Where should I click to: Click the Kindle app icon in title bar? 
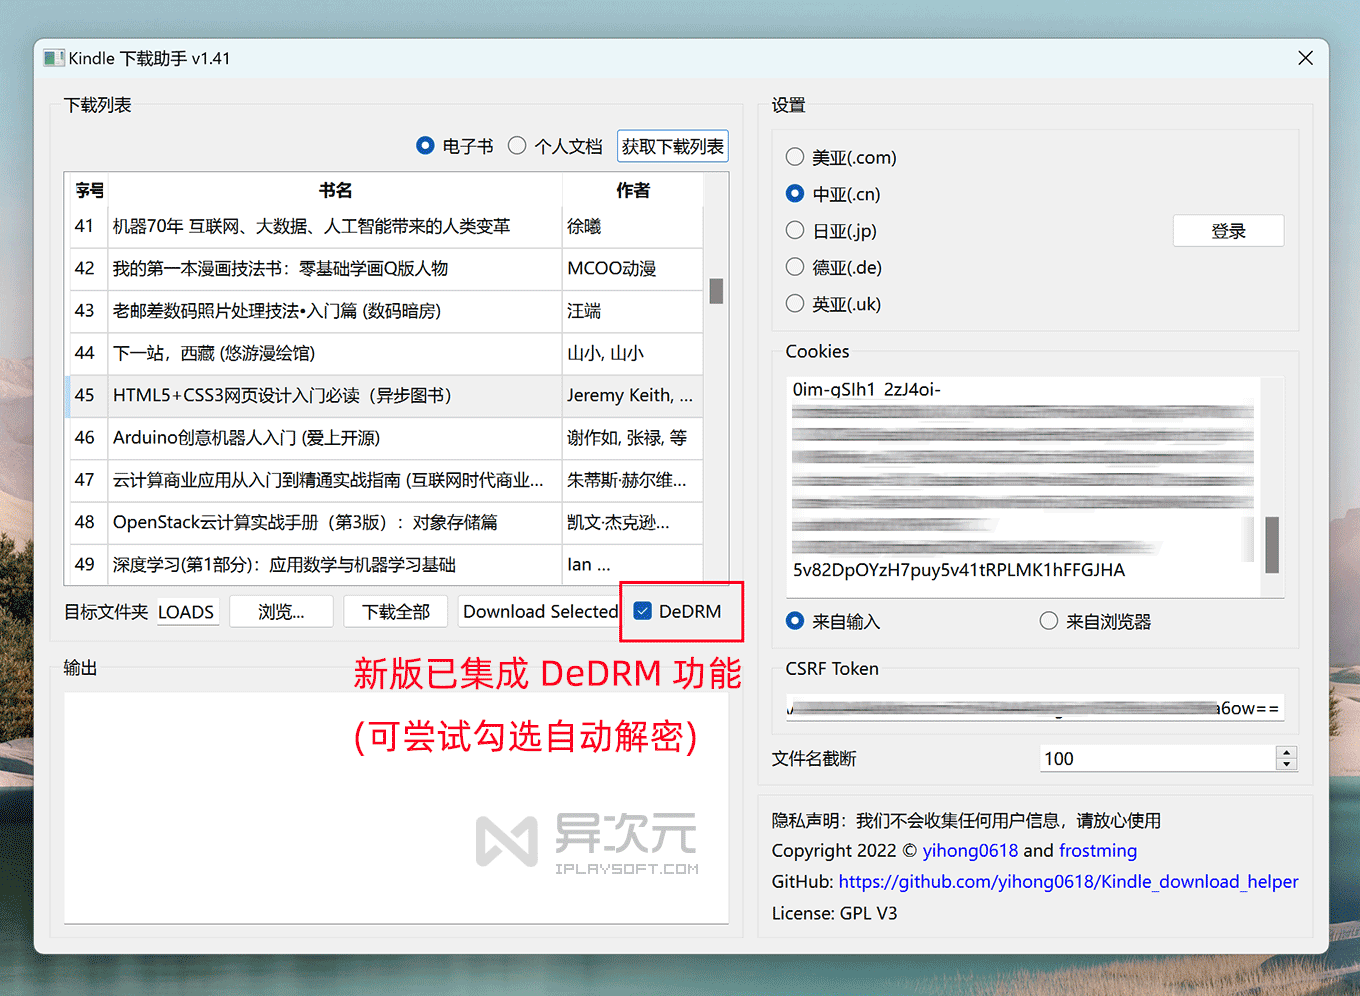pyautogui.click(x=54, y=58)
